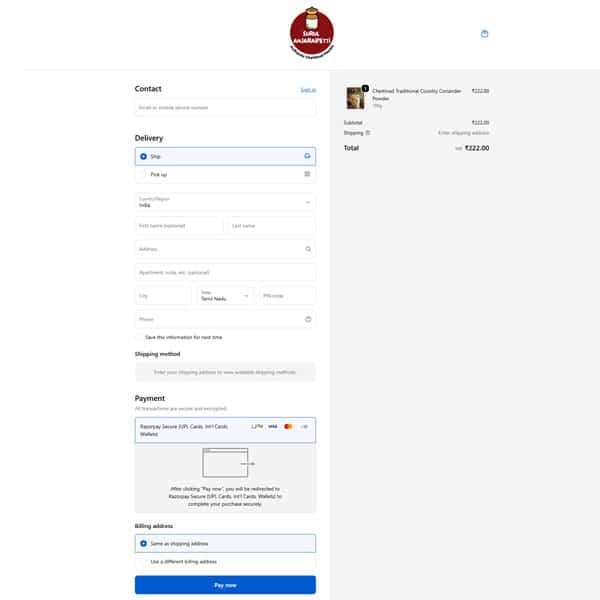Screen dimensions: 600x600
Task: Select the Pick up delivery option
Action: pyautogui.click(x=144, y=174)
